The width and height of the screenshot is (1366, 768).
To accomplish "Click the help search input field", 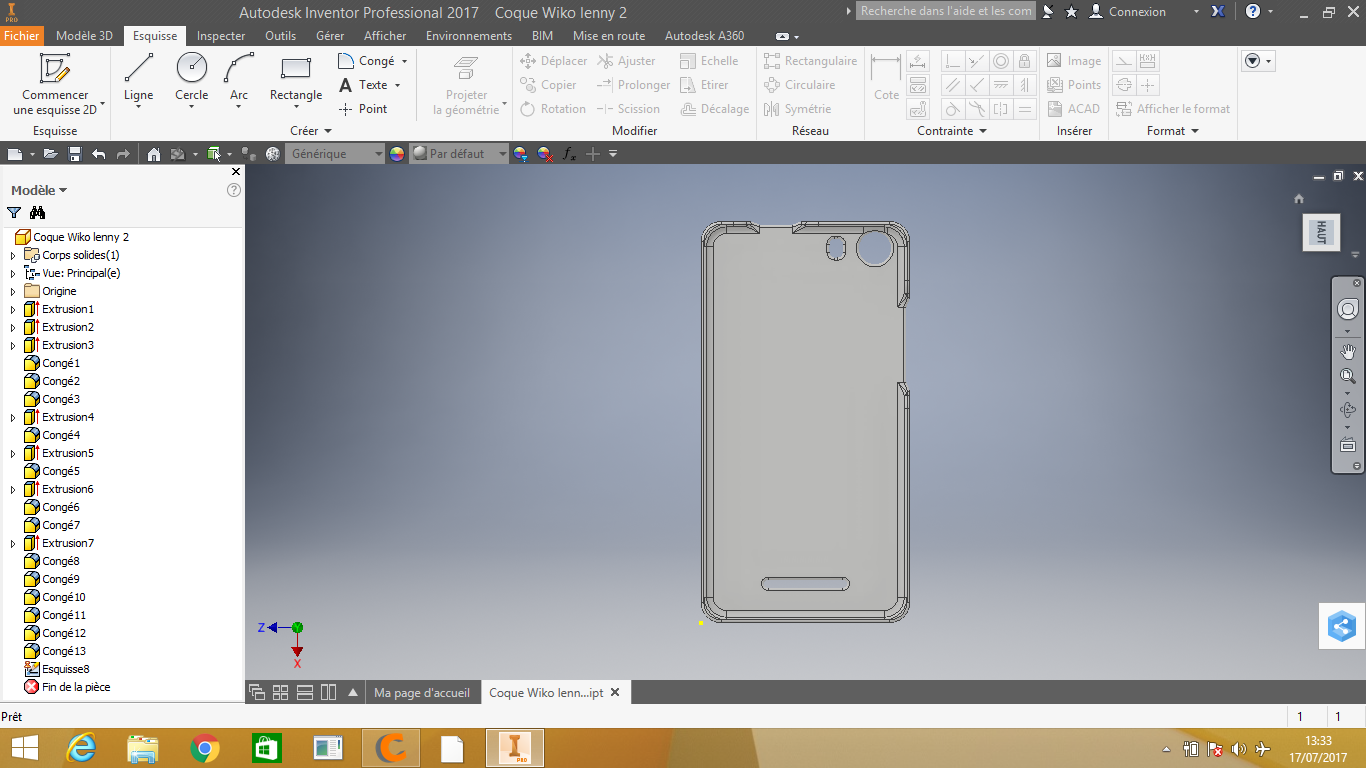I will coord(946,12).
